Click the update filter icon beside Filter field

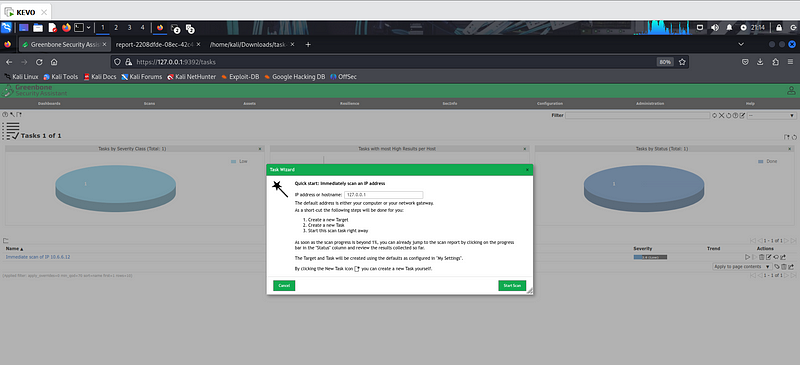tap(715, 116)
